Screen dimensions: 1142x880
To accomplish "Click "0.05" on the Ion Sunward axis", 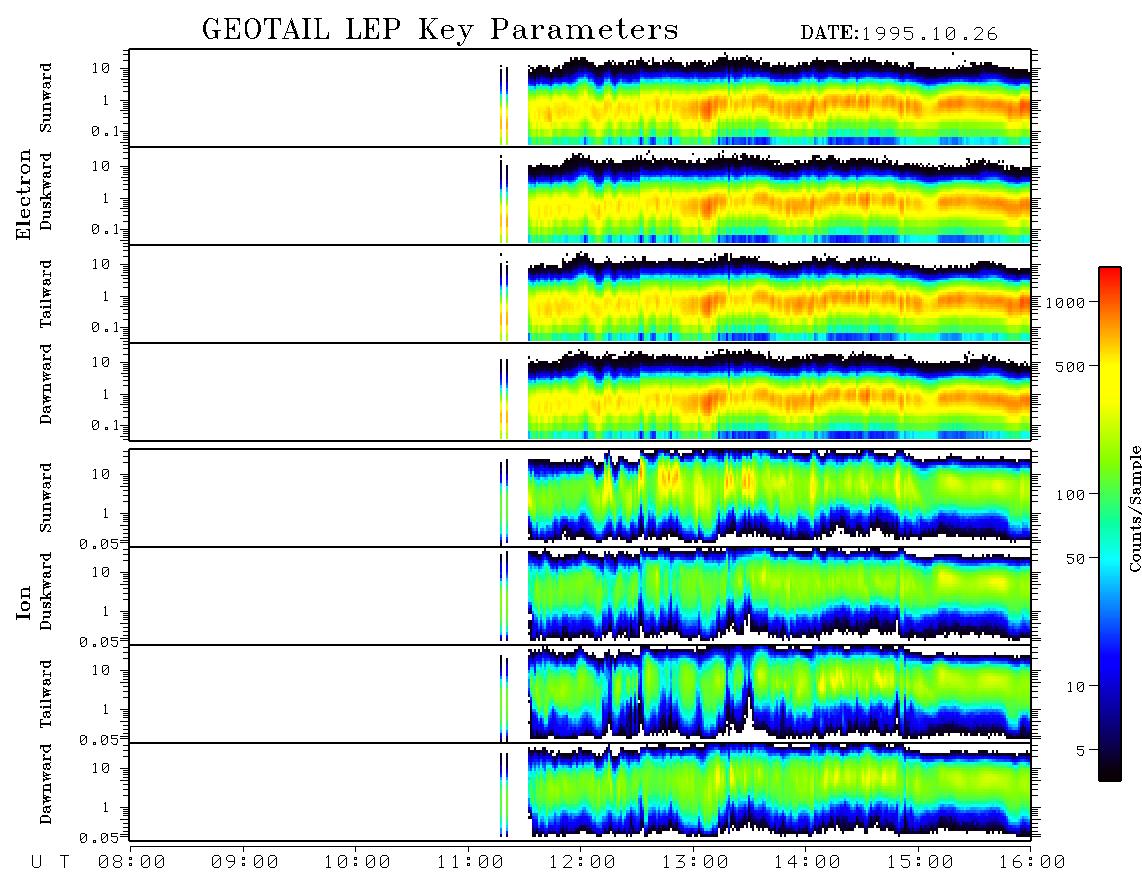I will point(99,544).
